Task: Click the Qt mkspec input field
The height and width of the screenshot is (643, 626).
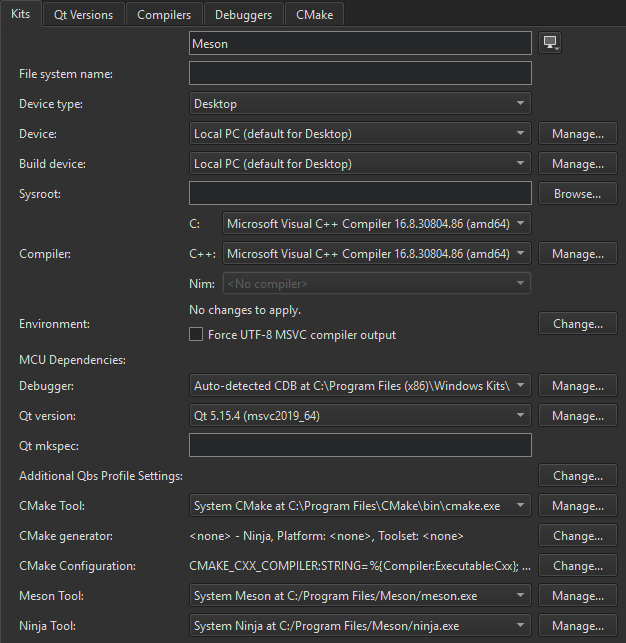Action: pyautogui.click(x=360, y=445)
